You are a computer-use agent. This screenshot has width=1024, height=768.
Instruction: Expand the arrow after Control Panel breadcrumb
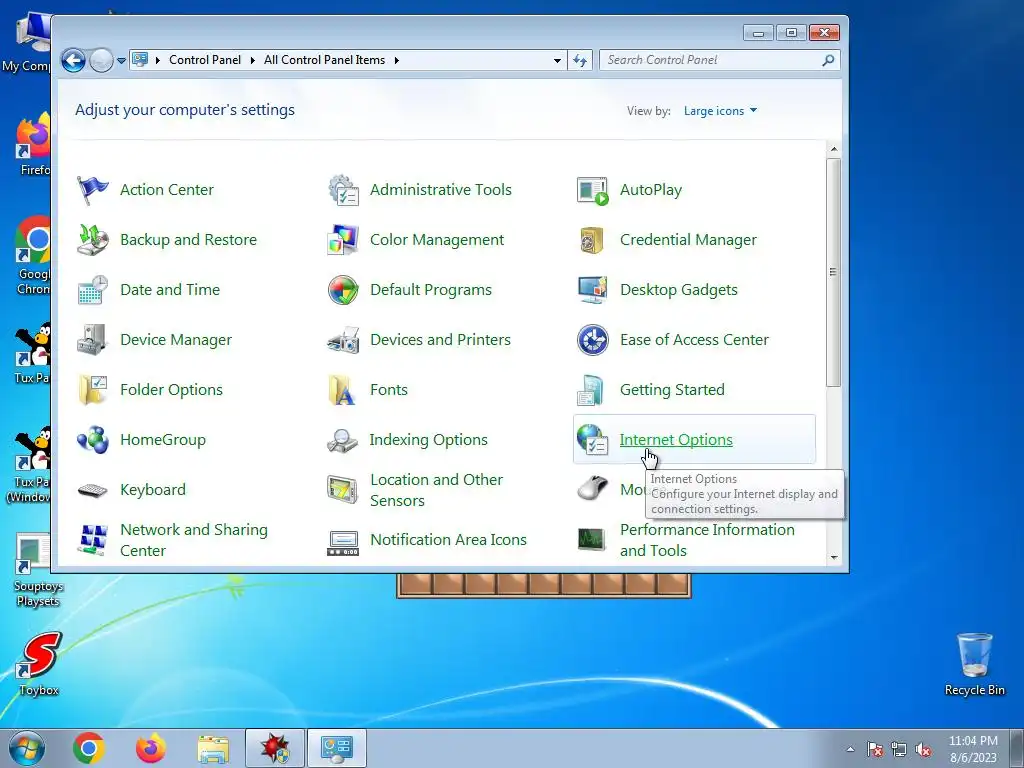(253, 60)
